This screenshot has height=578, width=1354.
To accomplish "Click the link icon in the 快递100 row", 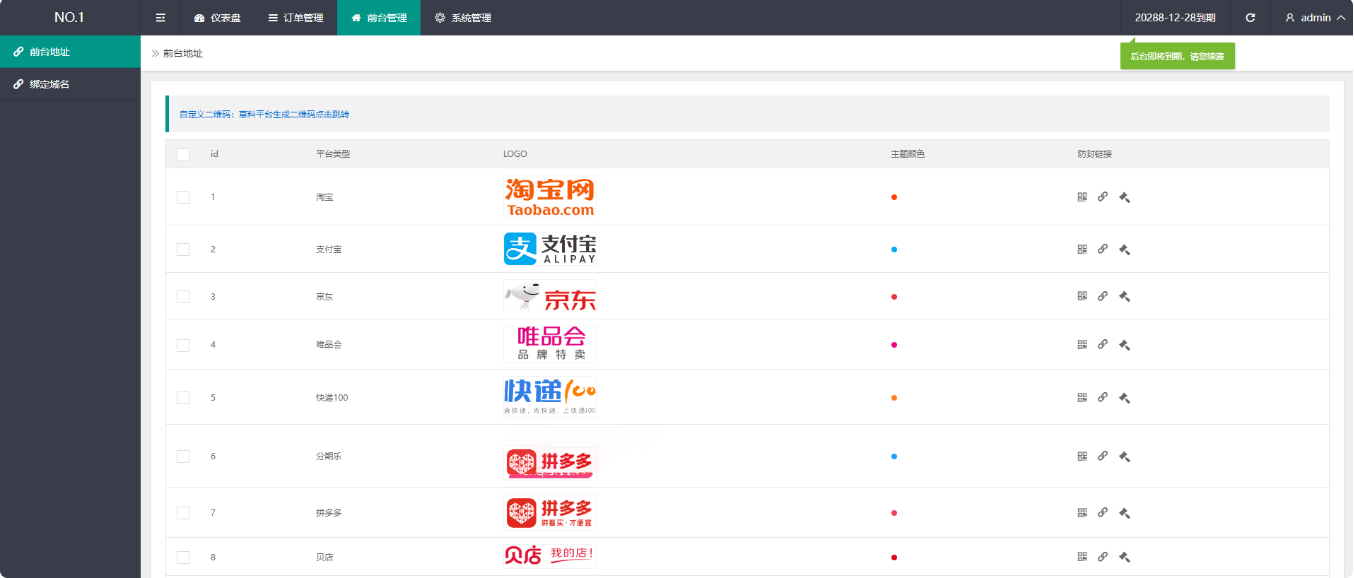I will [x=1103, y=397].
